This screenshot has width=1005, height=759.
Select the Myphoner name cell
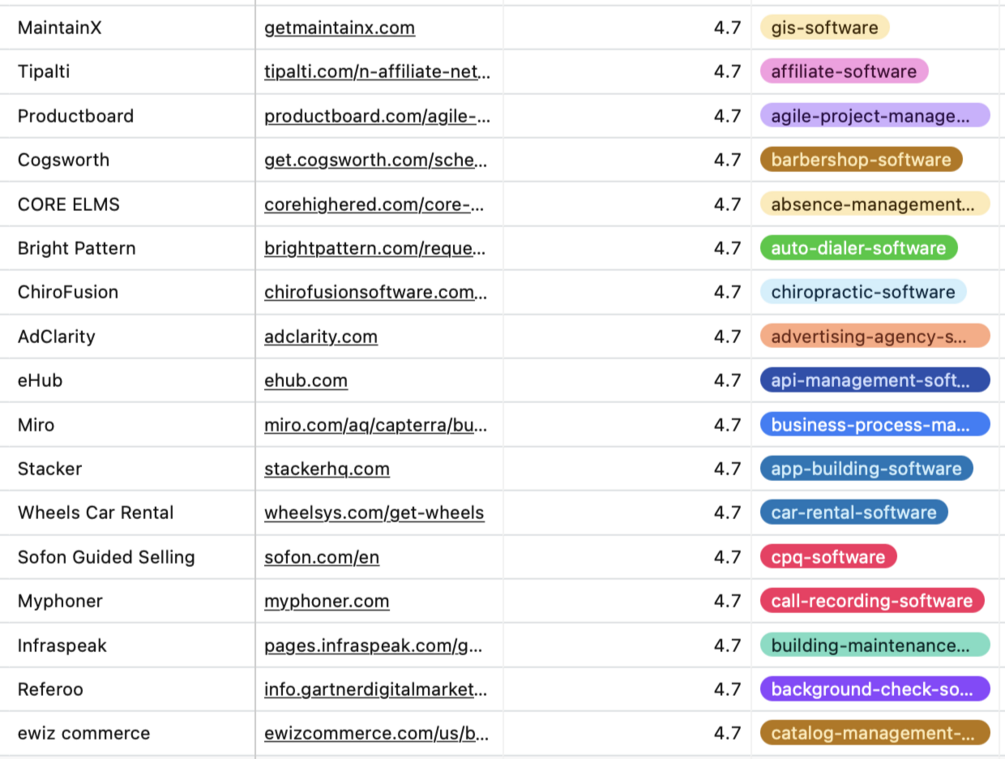click(127, 601)
